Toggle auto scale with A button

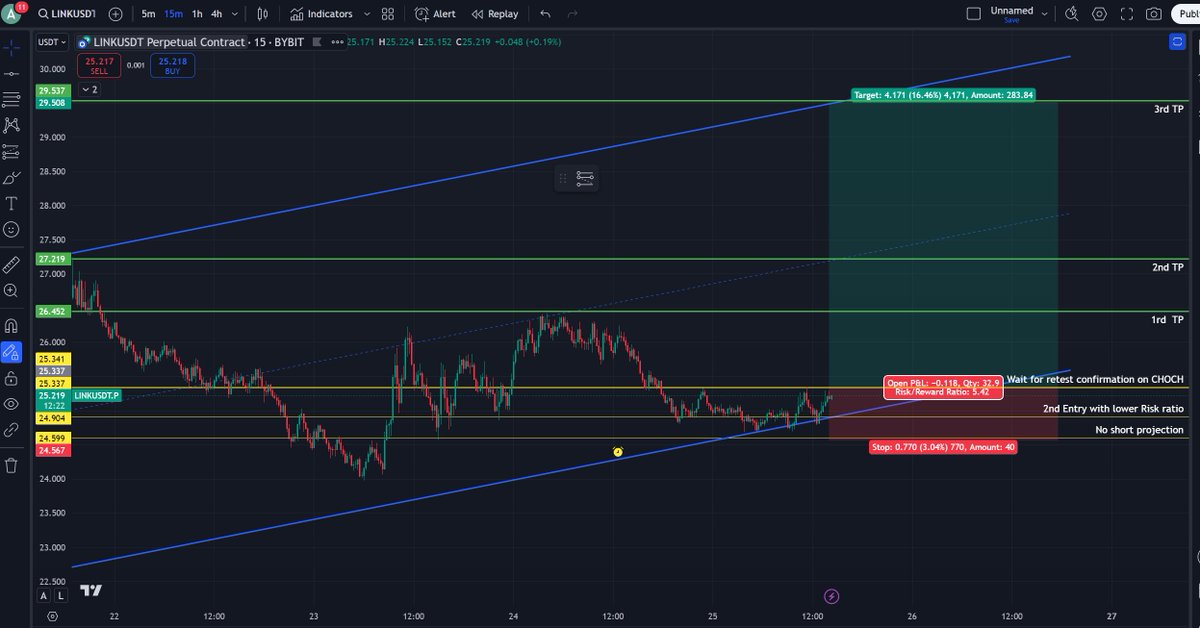[x=43, y=595]
